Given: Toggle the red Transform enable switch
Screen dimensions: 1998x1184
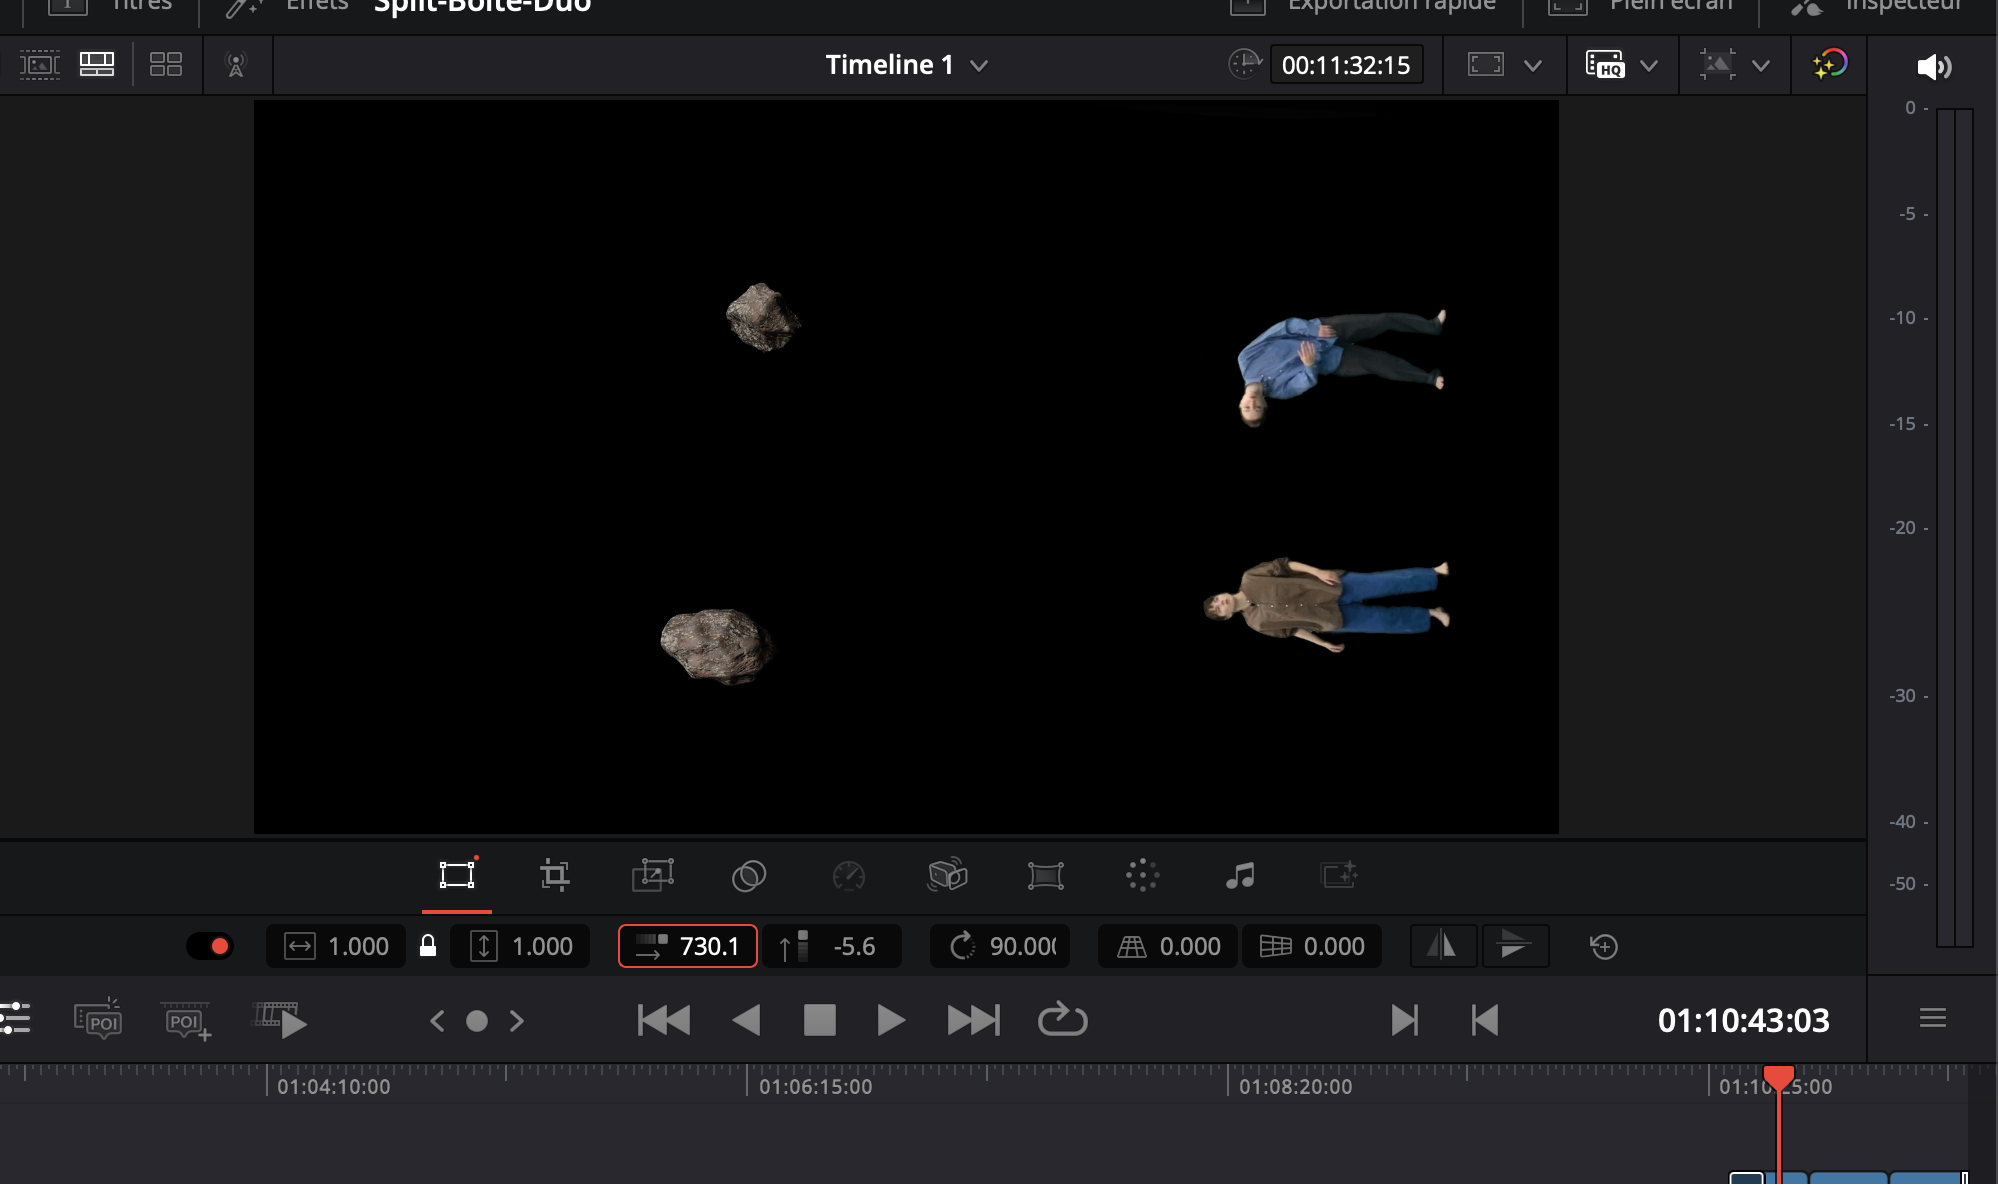Looking at the screenshot, I should click(210, 946).
